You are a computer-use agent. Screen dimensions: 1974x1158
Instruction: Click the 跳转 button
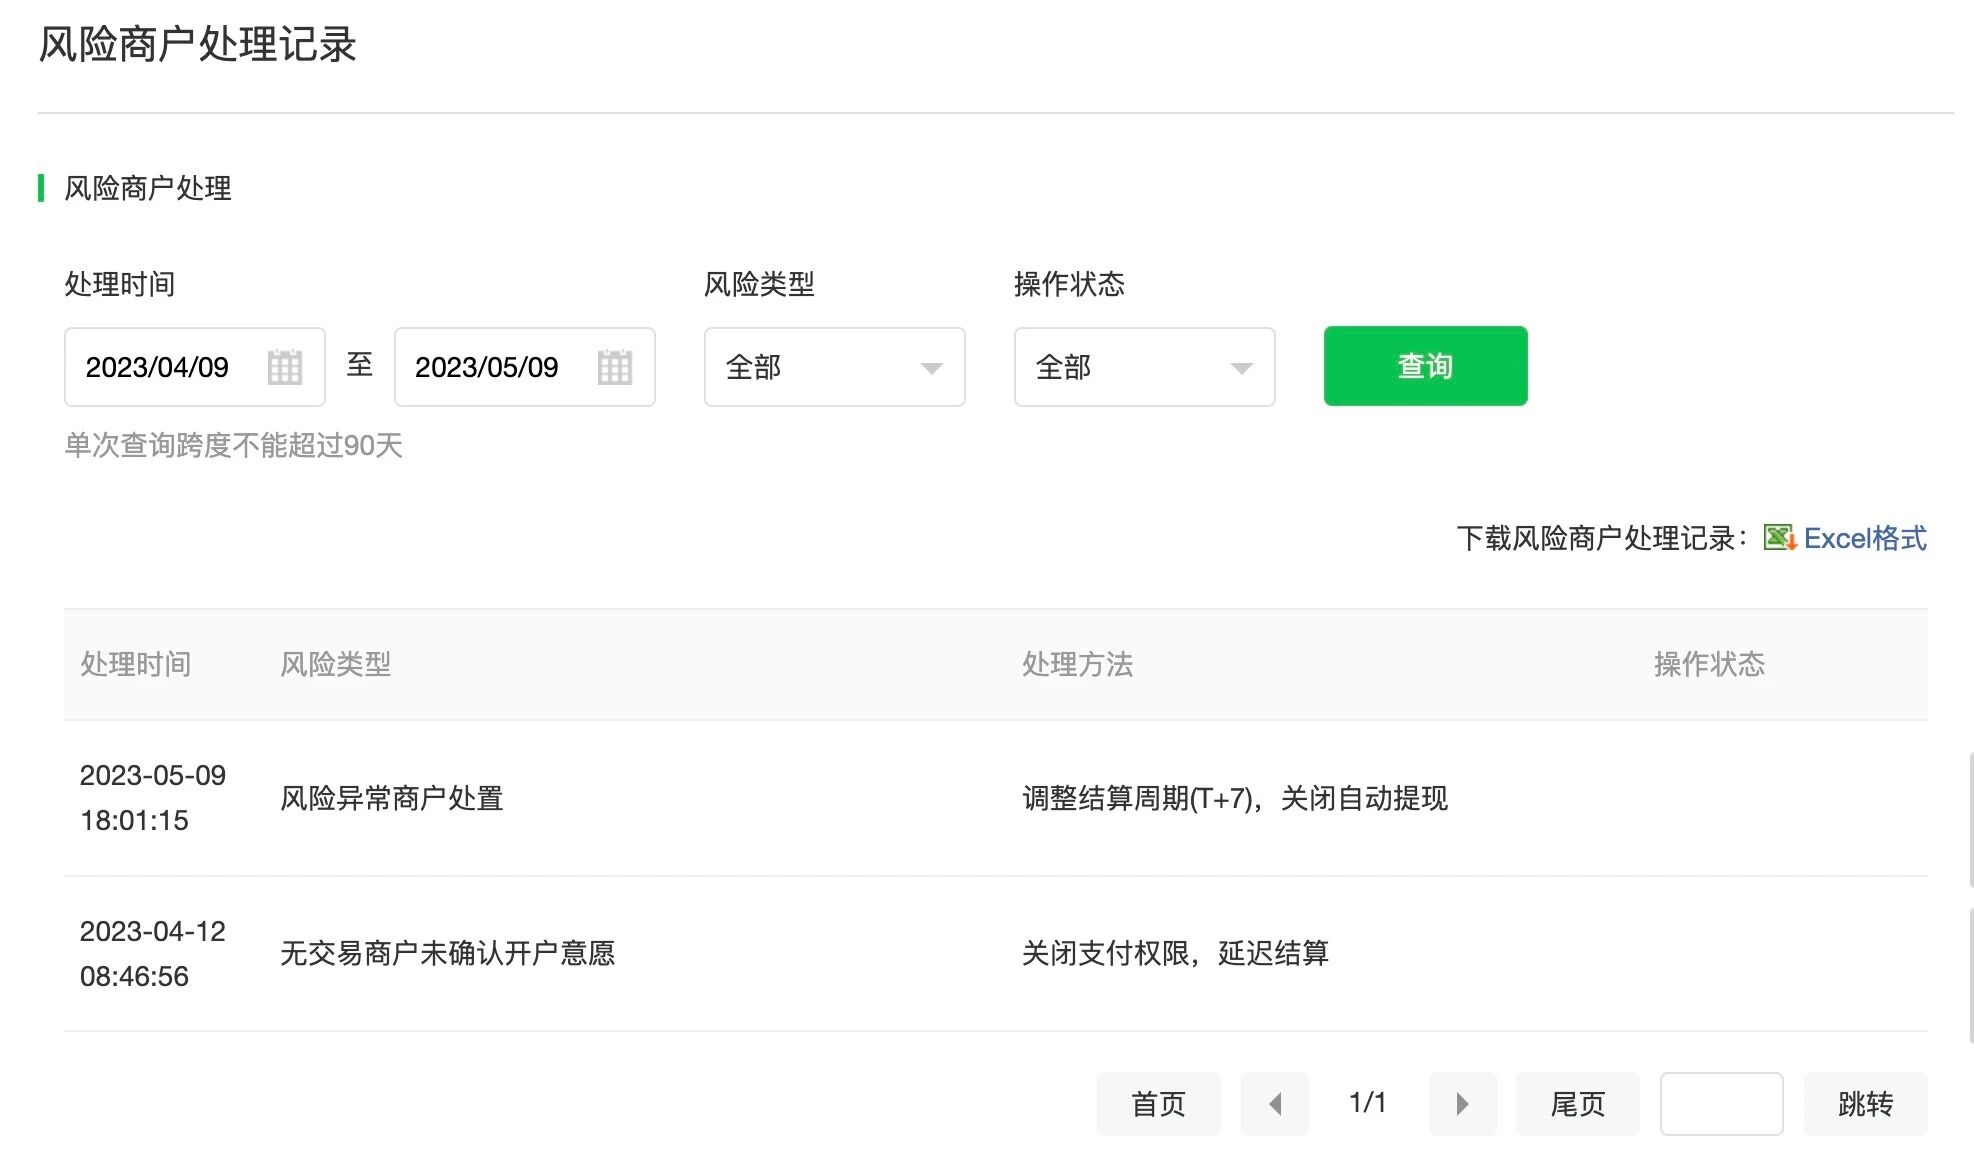point(1865,1104)
